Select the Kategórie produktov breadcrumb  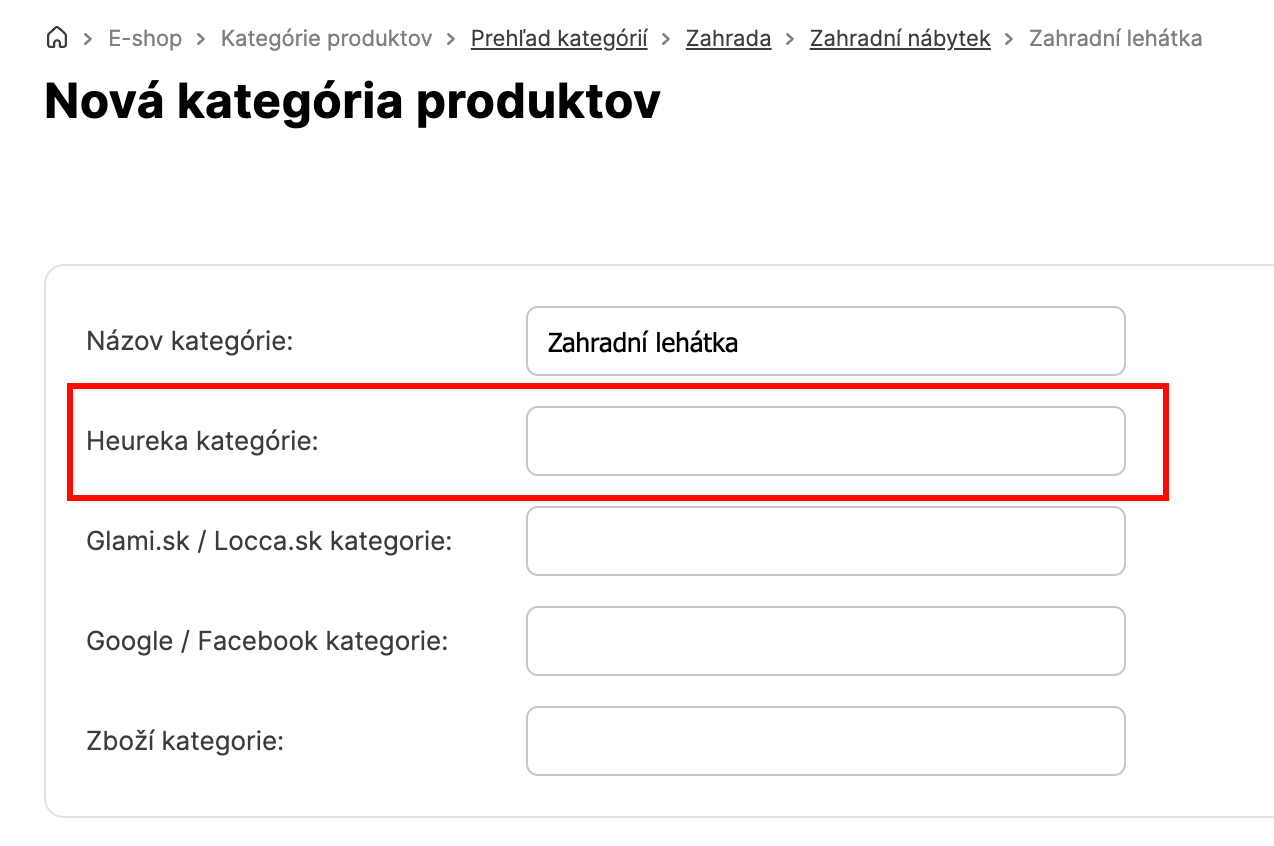(x=326, y=39)
